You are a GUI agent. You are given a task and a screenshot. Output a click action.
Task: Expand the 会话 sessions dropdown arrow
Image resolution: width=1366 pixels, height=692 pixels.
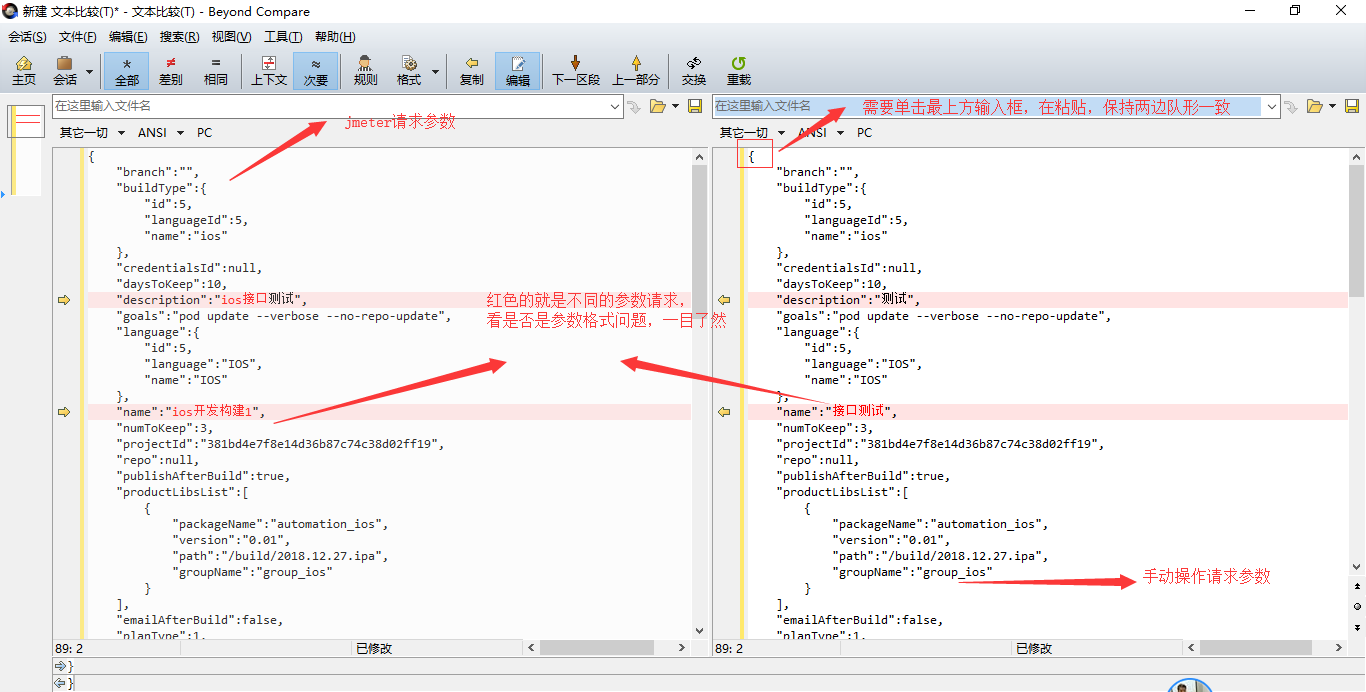(90, 72)
